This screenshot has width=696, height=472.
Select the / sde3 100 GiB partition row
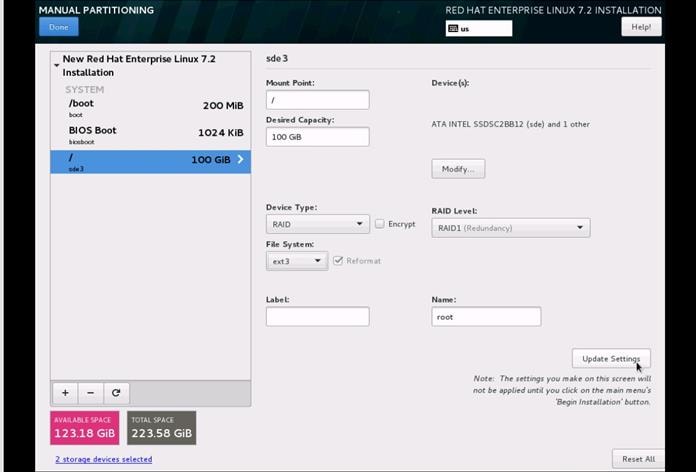pyautogui.click(x=150, y=162)
